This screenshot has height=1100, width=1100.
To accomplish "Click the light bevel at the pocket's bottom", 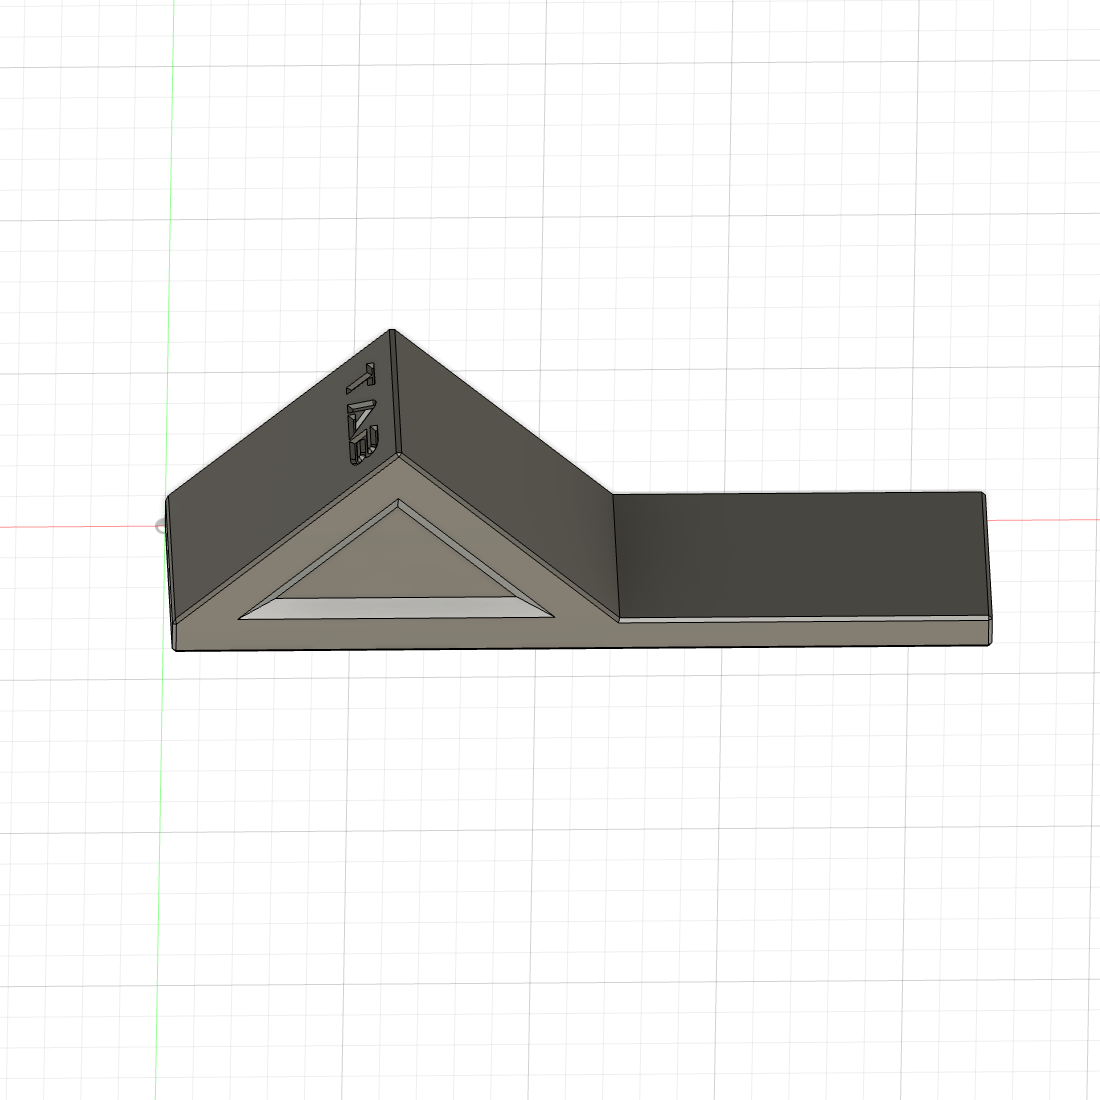I will (396, 608).
